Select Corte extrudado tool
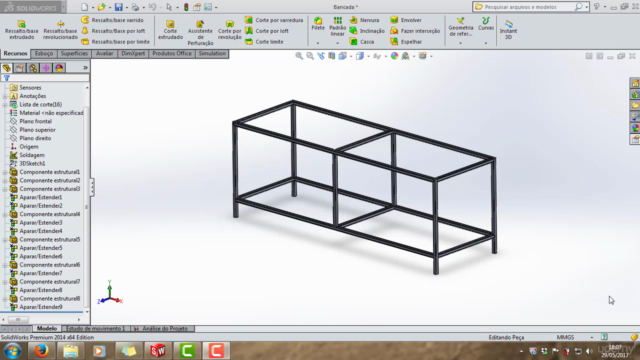The image size is (640, 360). (x=170, y=30)
